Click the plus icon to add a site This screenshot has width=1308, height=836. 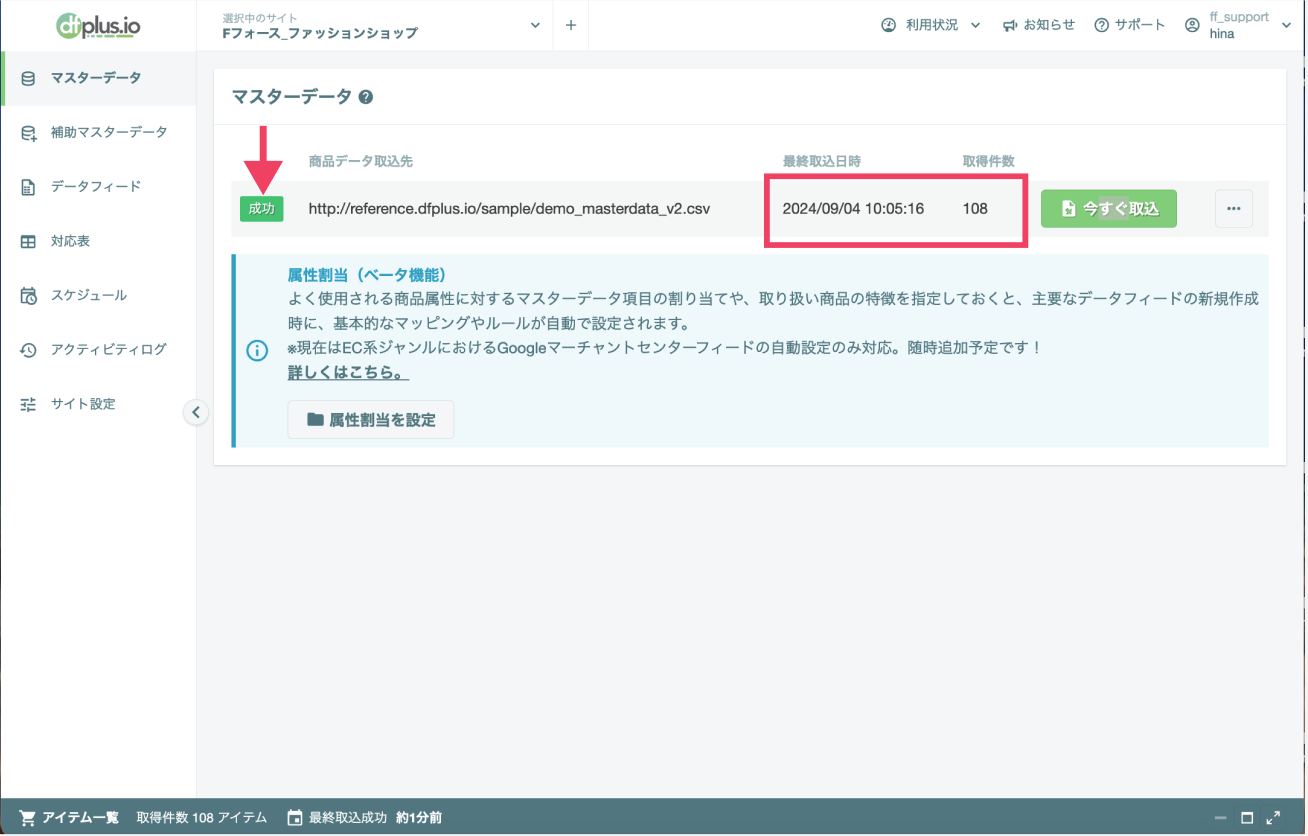(570, 25)
